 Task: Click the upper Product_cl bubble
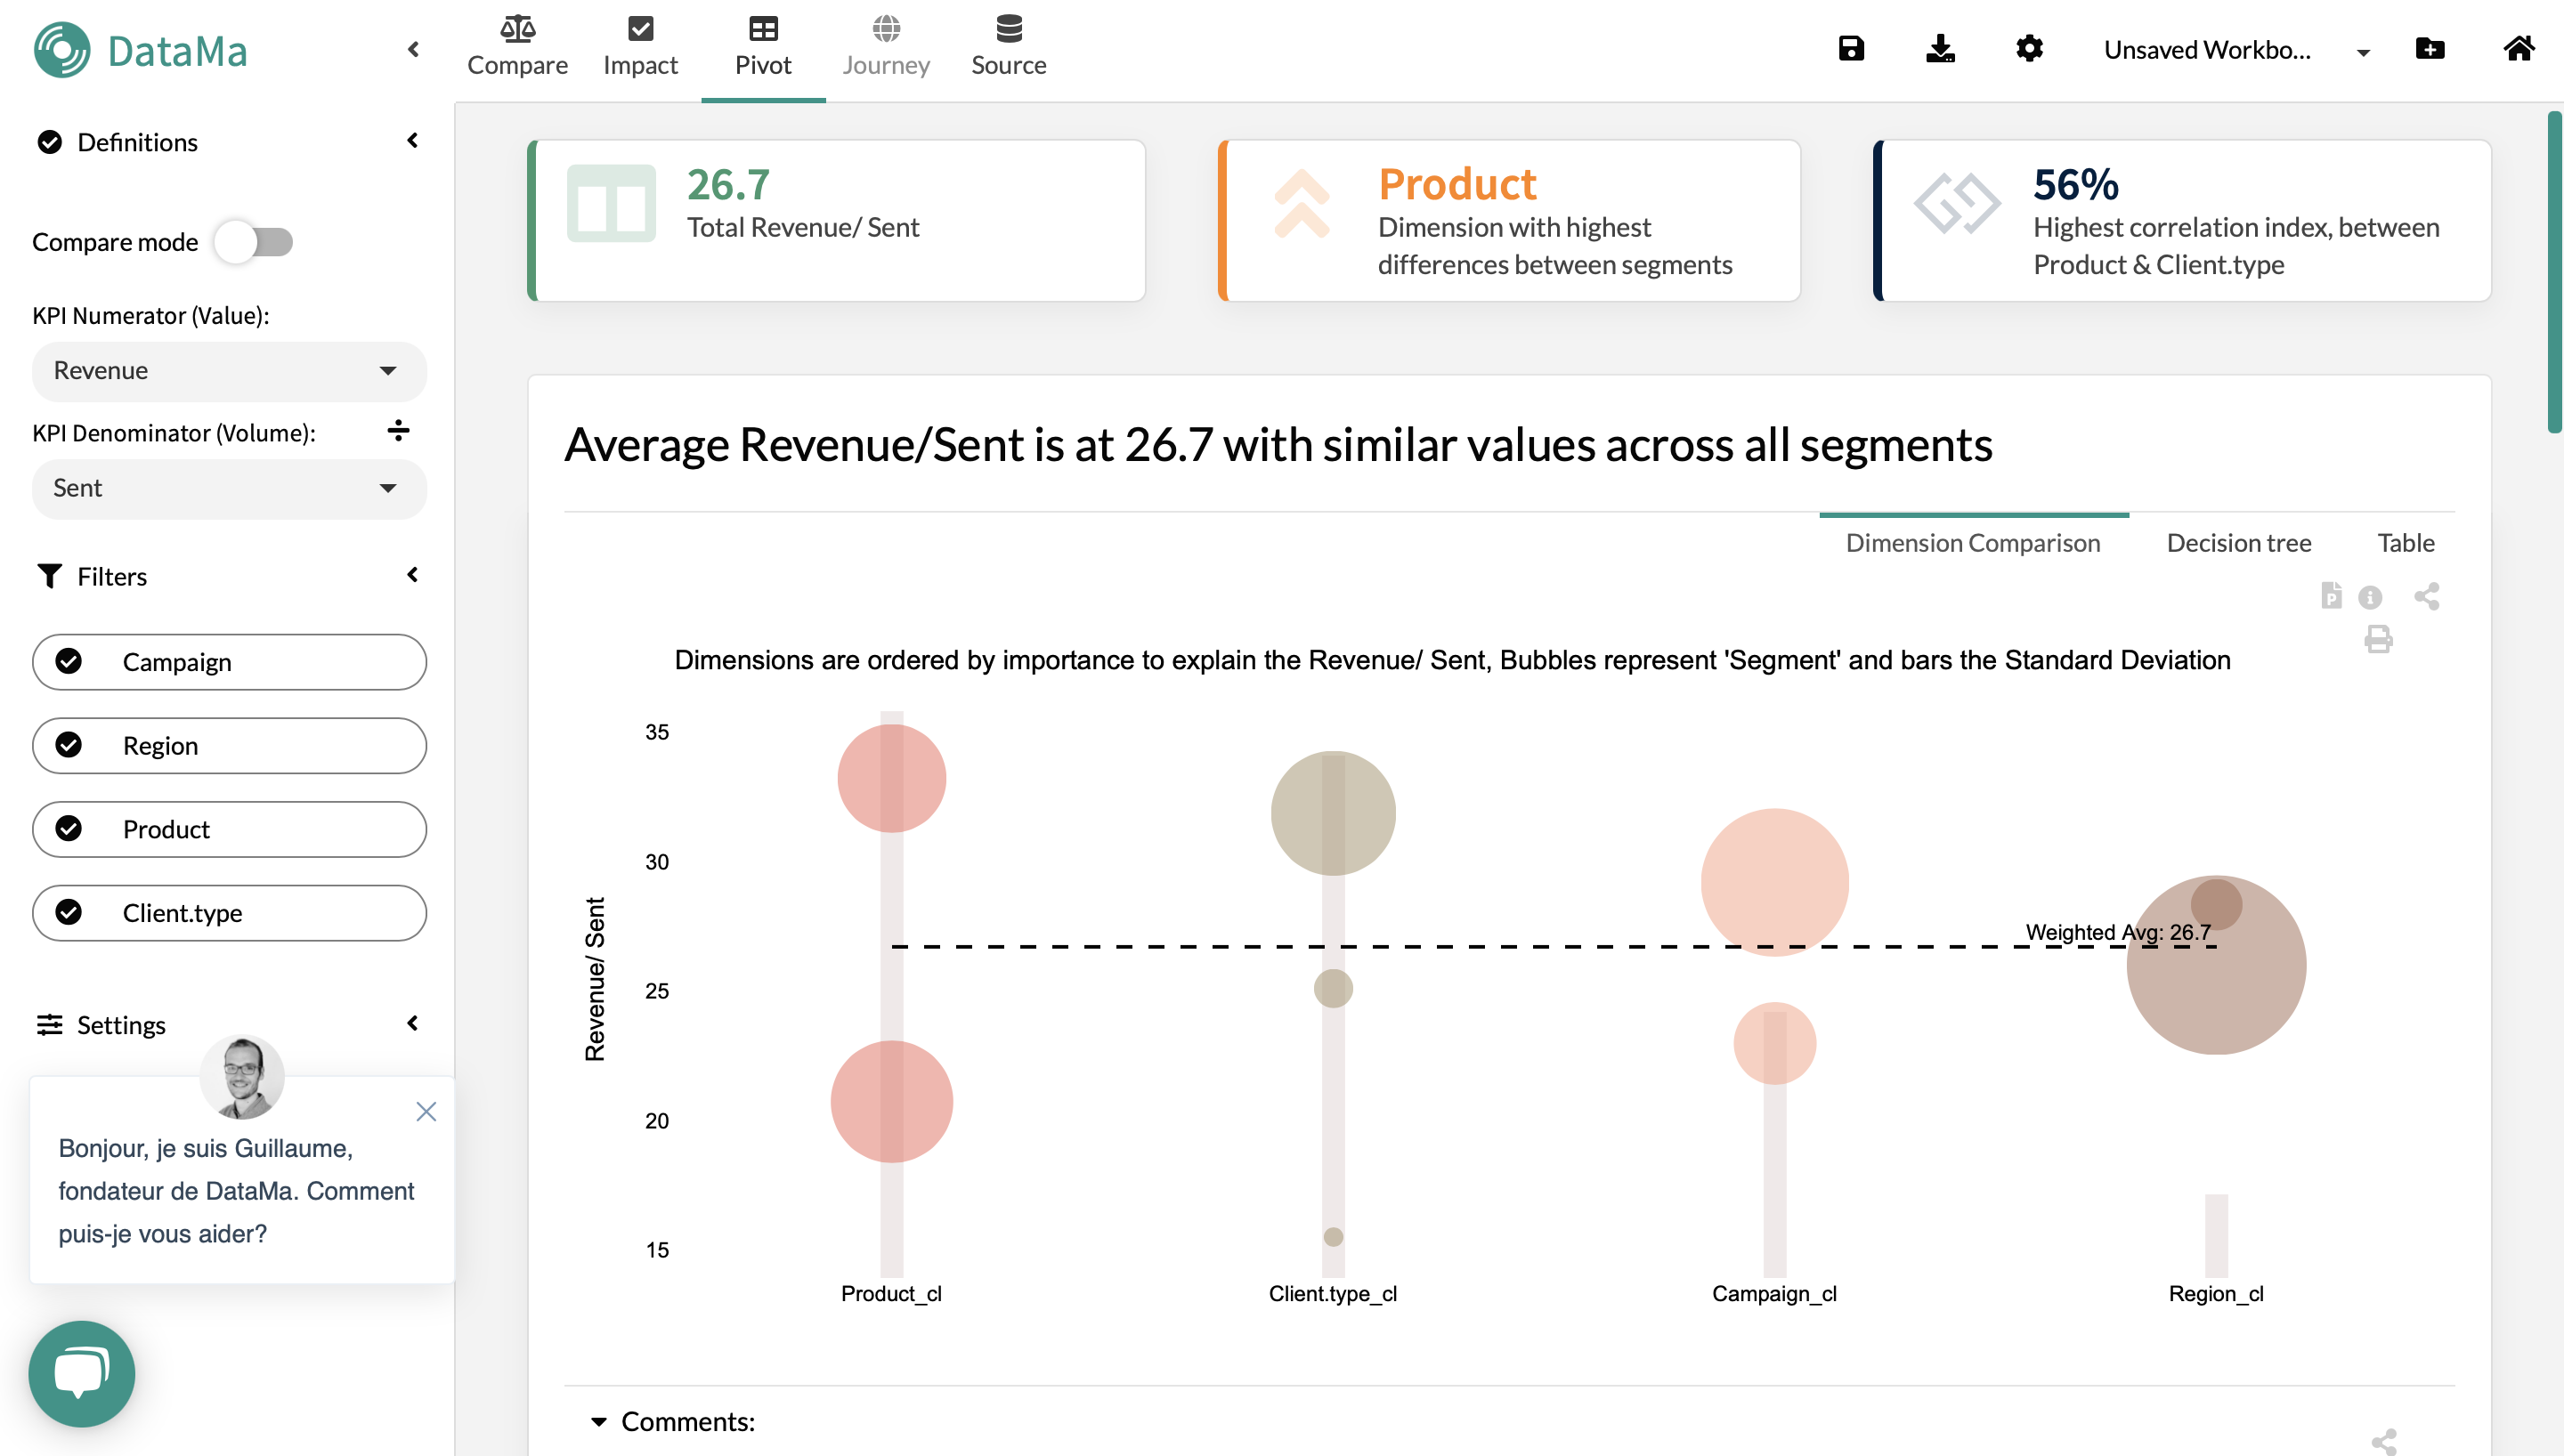tap(892, 778)
